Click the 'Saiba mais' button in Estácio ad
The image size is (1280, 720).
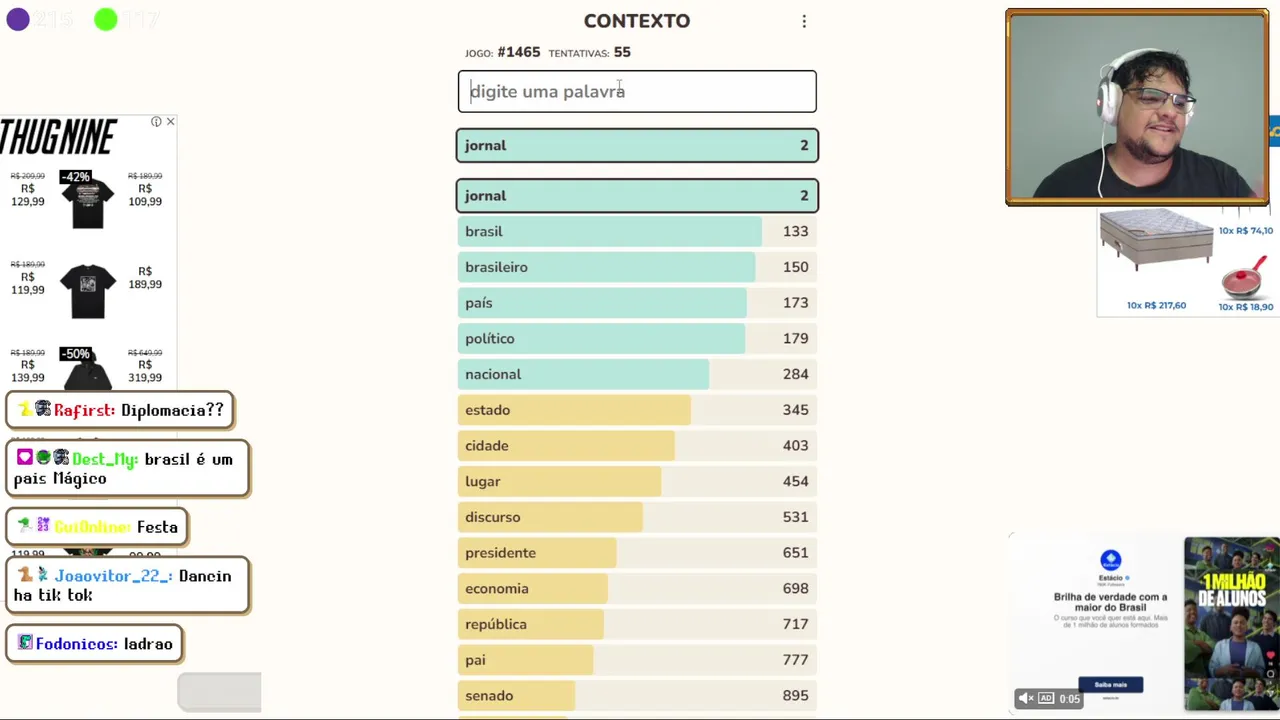click(1110, 685)
